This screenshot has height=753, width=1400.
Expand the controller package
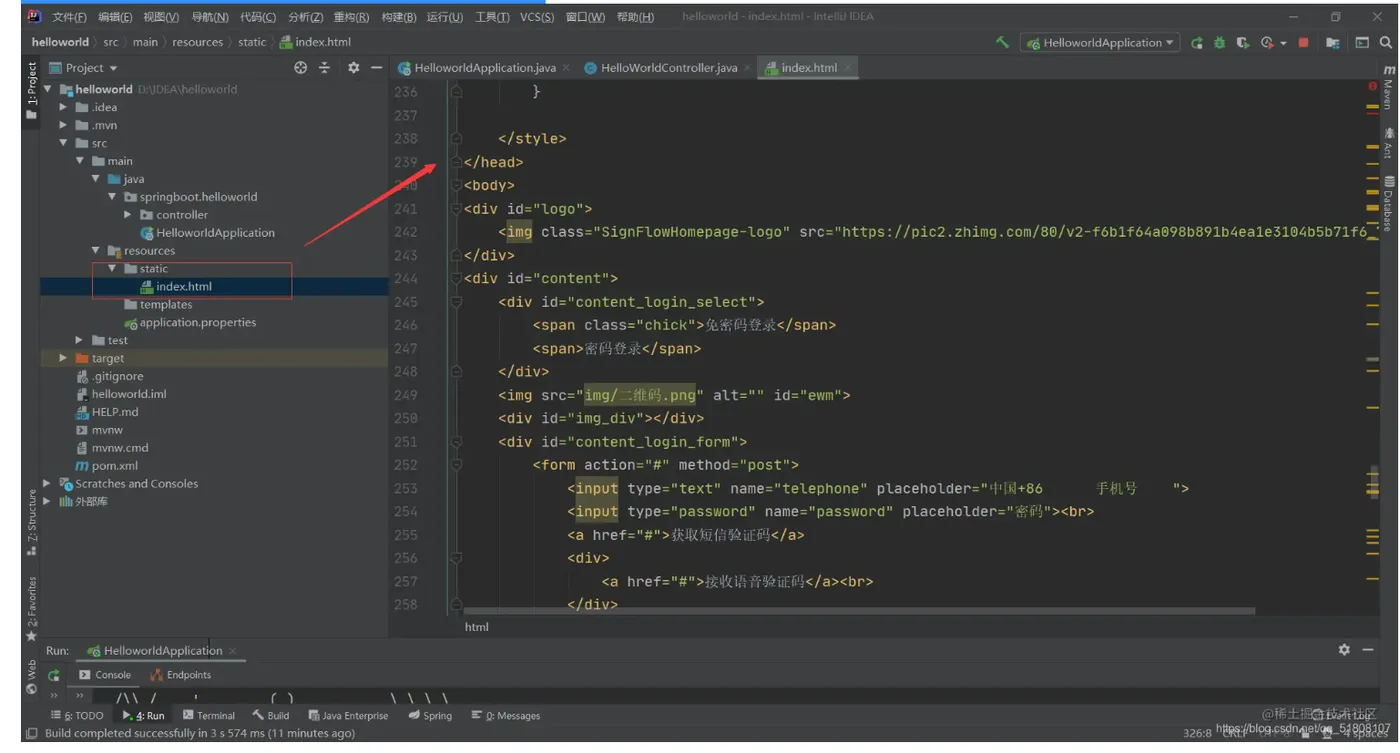pos(127,215)
